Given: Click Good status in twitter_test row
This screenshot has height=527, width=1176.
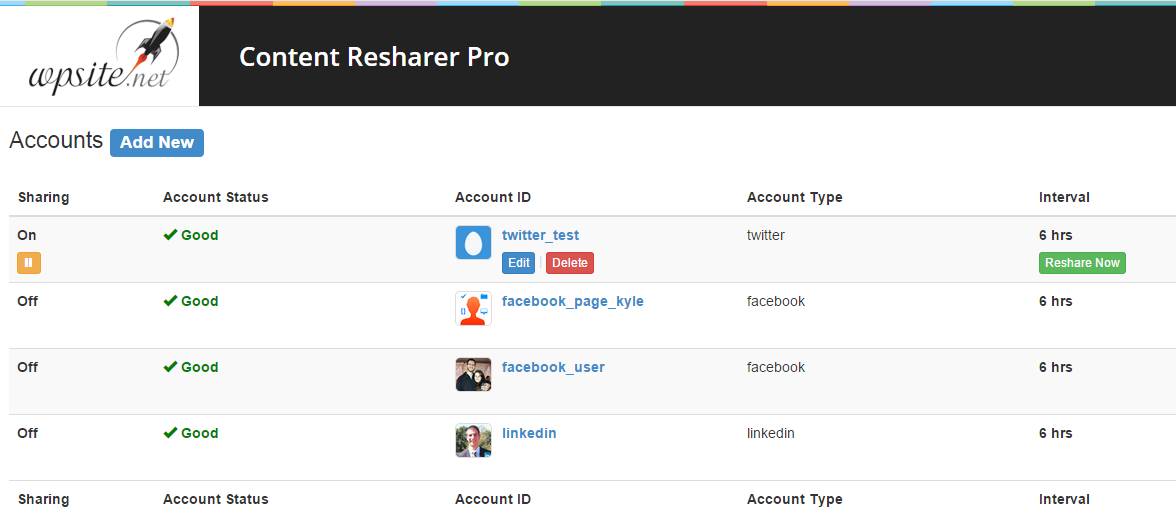Looking at the screenshot, I should pos(190,235).
